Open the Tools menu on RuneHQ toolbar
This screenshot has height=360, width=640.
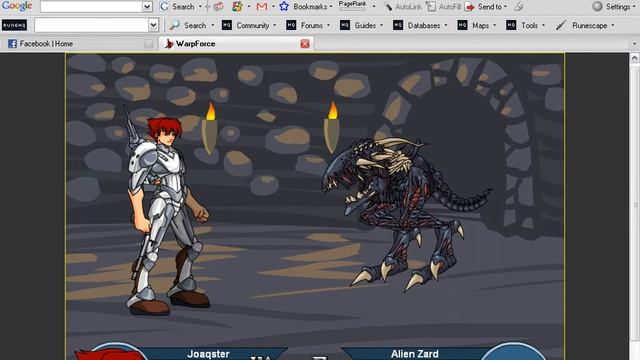533,25
